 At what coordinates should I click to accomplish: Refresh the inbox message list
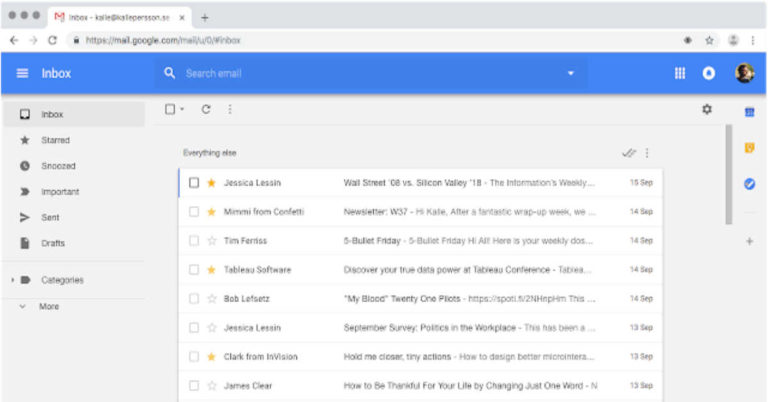click(206, 109)
